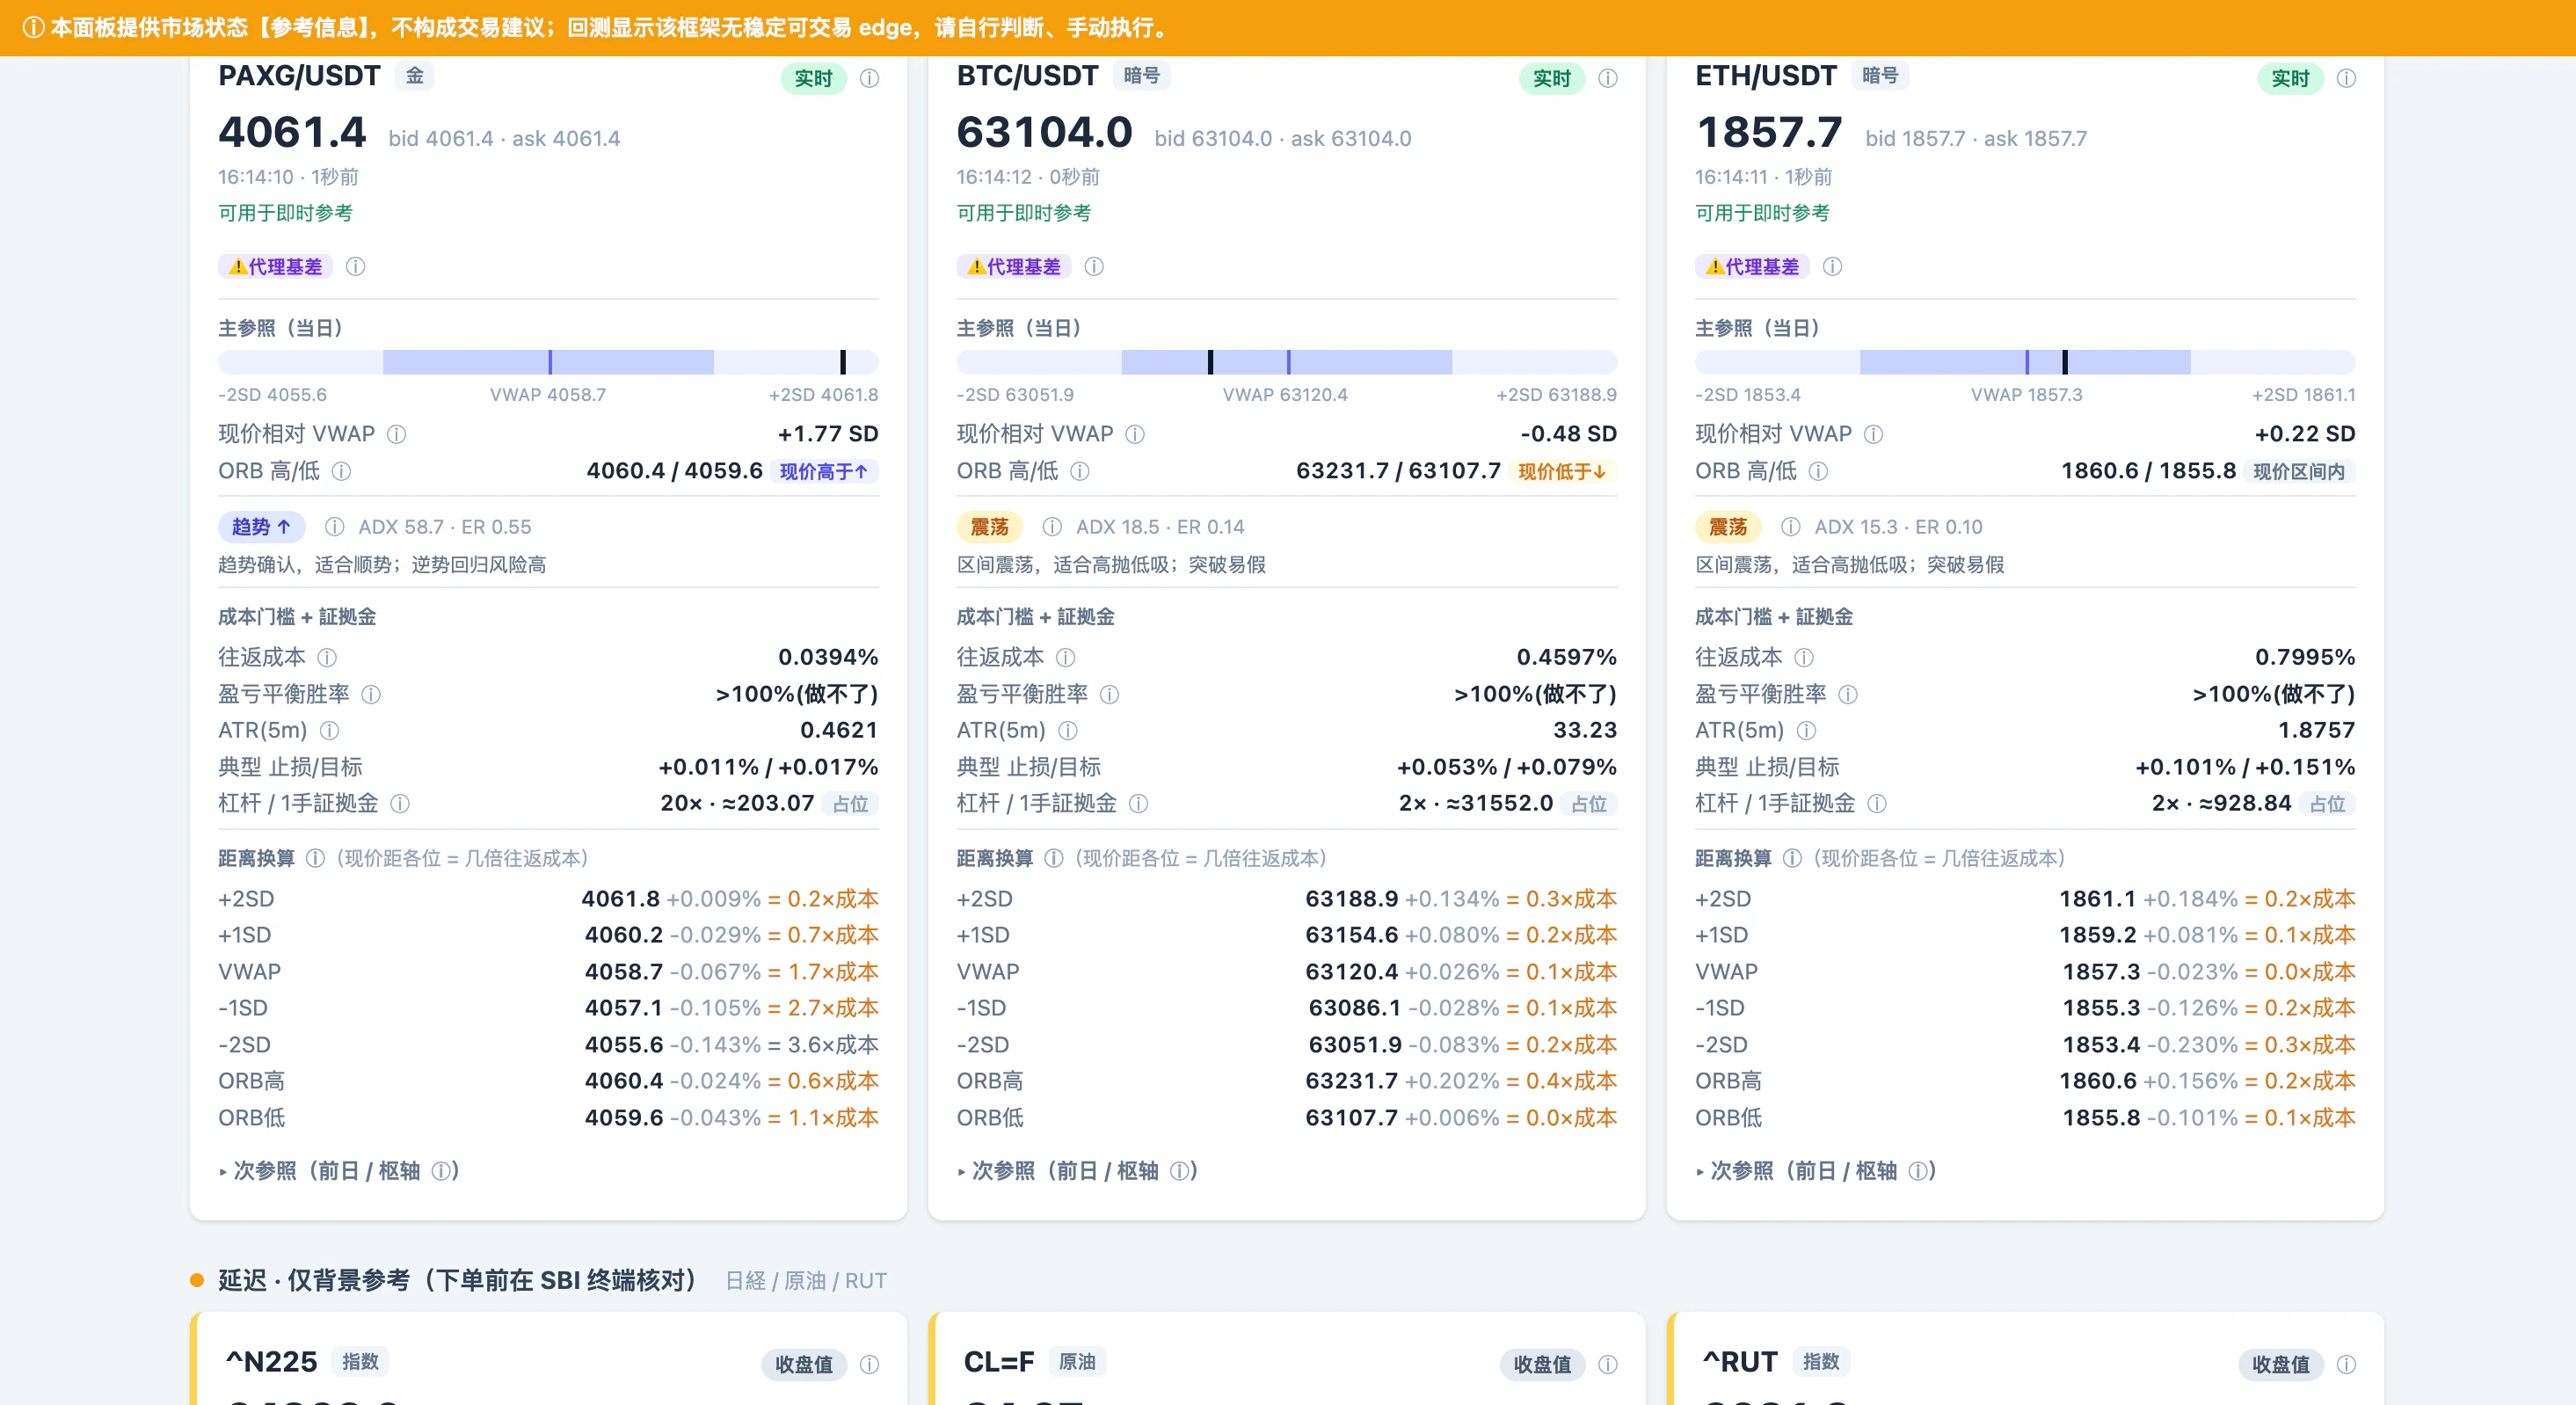Viewport: 2576px width, 1405px height.
Task: Open the 代理基差 info icon in ETH/USDT card
Action: [x=1832, y=267]
